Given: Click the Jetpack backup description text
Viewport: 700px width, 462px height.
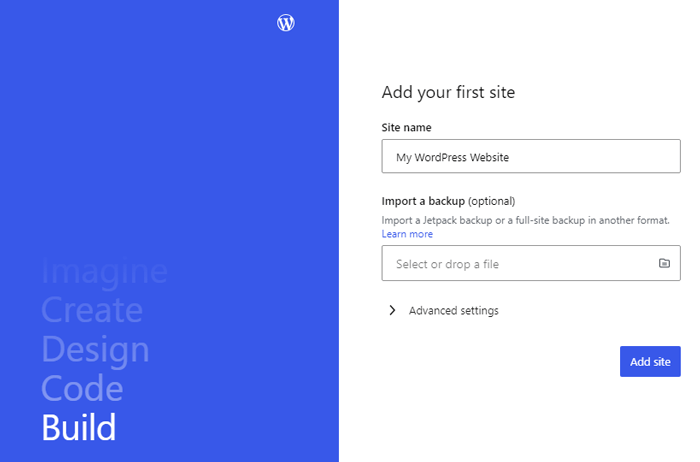Looking at the screenshot, I should point(525,220).
